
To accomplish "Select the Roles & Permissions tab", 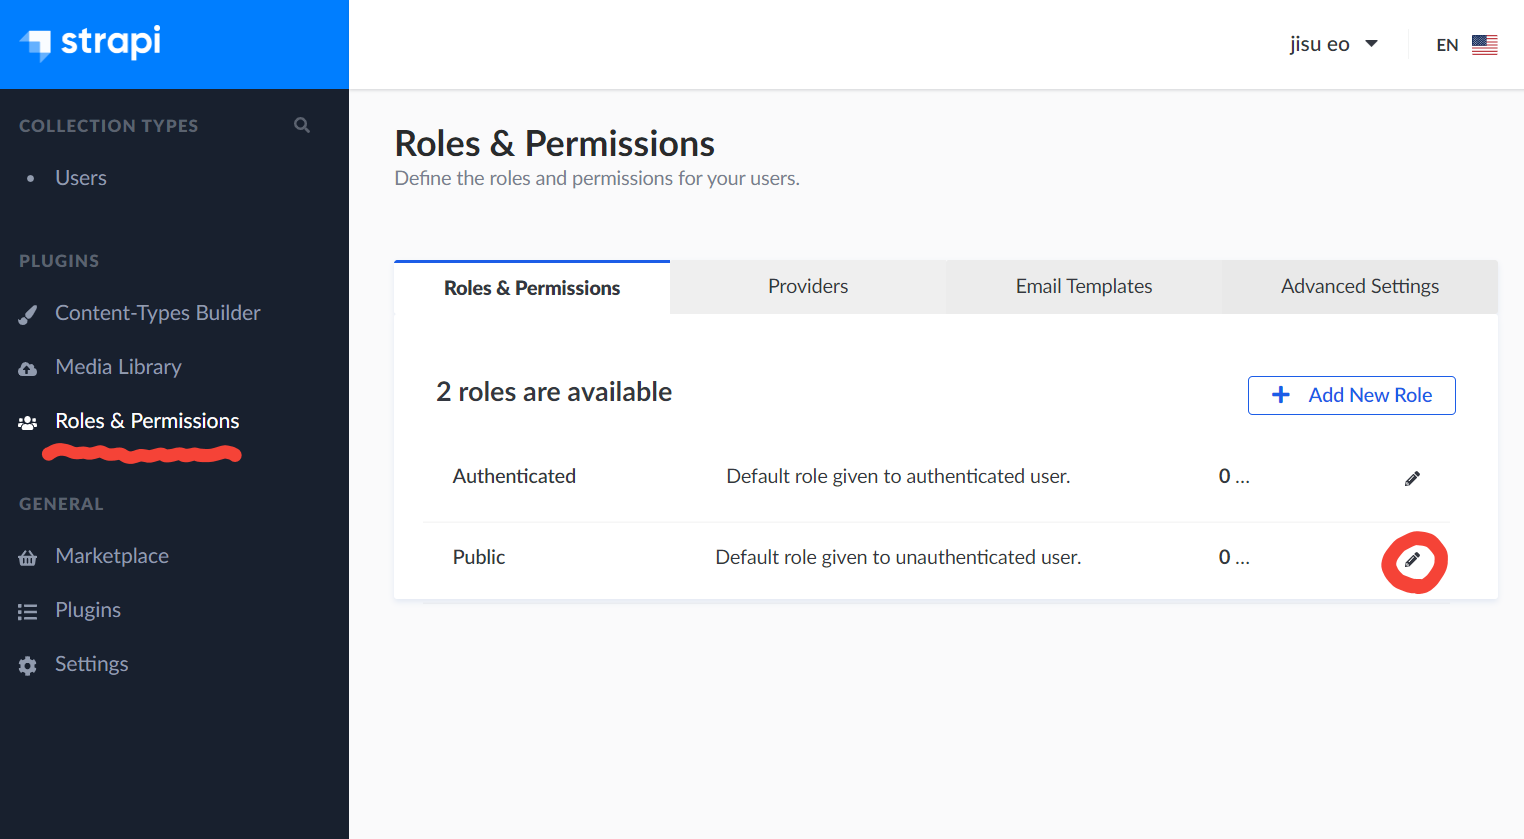I will click(532, 288).
